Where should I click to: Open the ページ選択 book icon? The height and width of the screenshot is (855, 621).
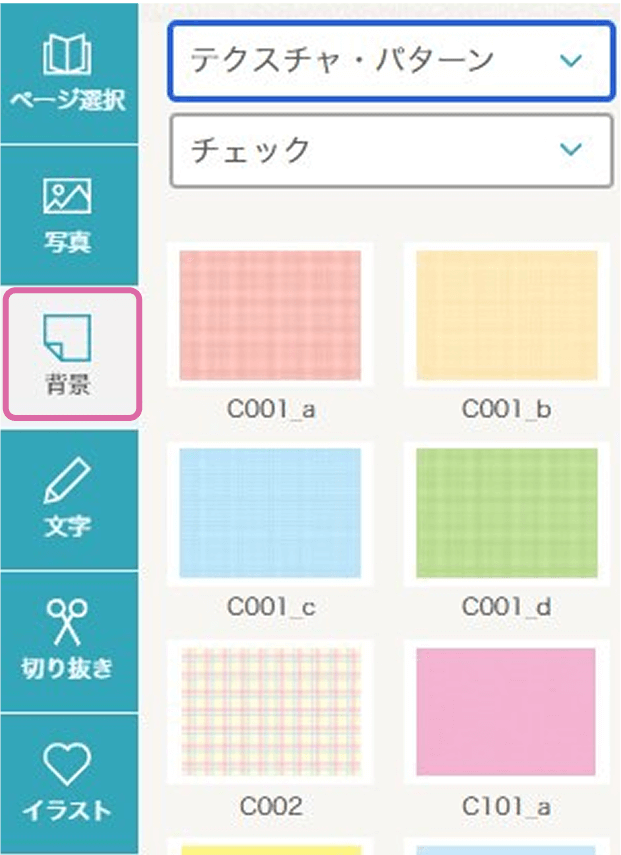coord(68,55)
